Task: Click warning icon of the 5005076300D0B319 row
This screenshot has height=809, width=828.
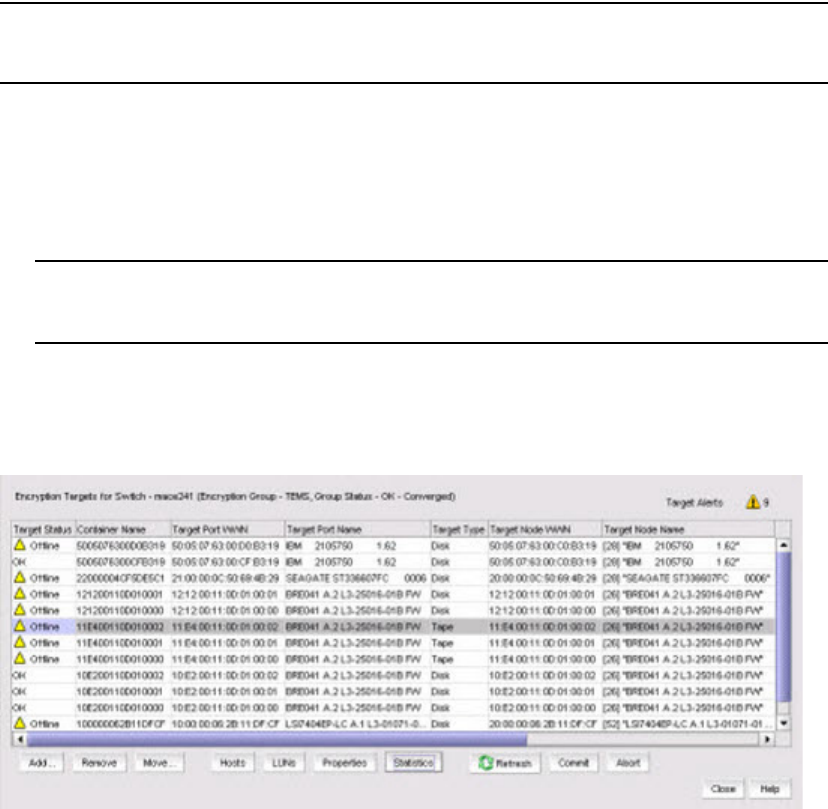Action: (x=20, y=544)
